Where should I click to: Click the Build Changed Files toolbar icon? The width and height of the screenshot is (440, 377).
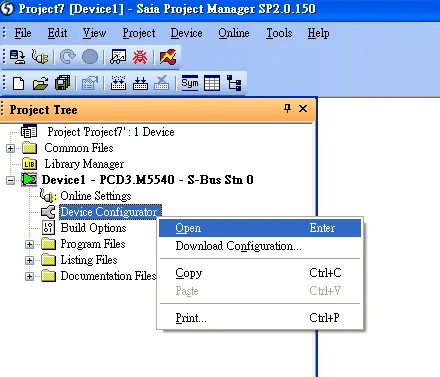[x=140, y=83]
